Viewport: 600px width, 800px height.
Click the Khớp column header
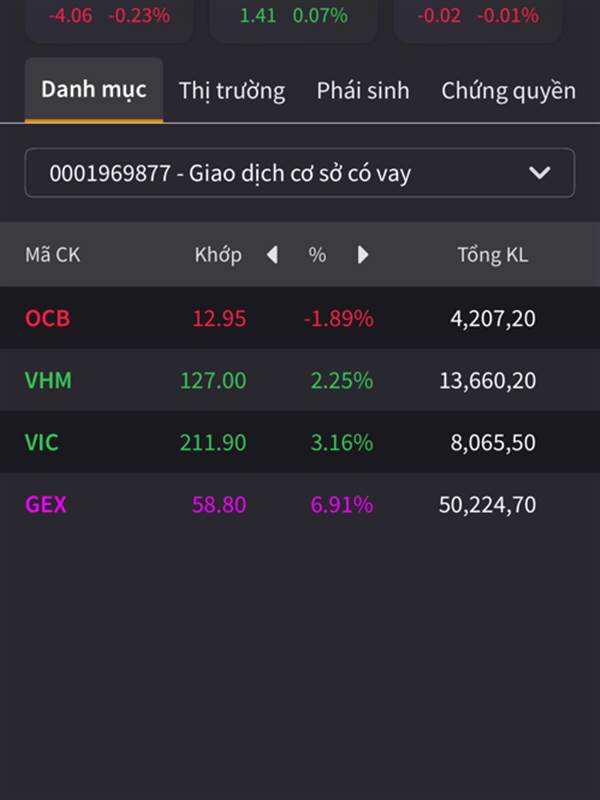click(218, 255)
